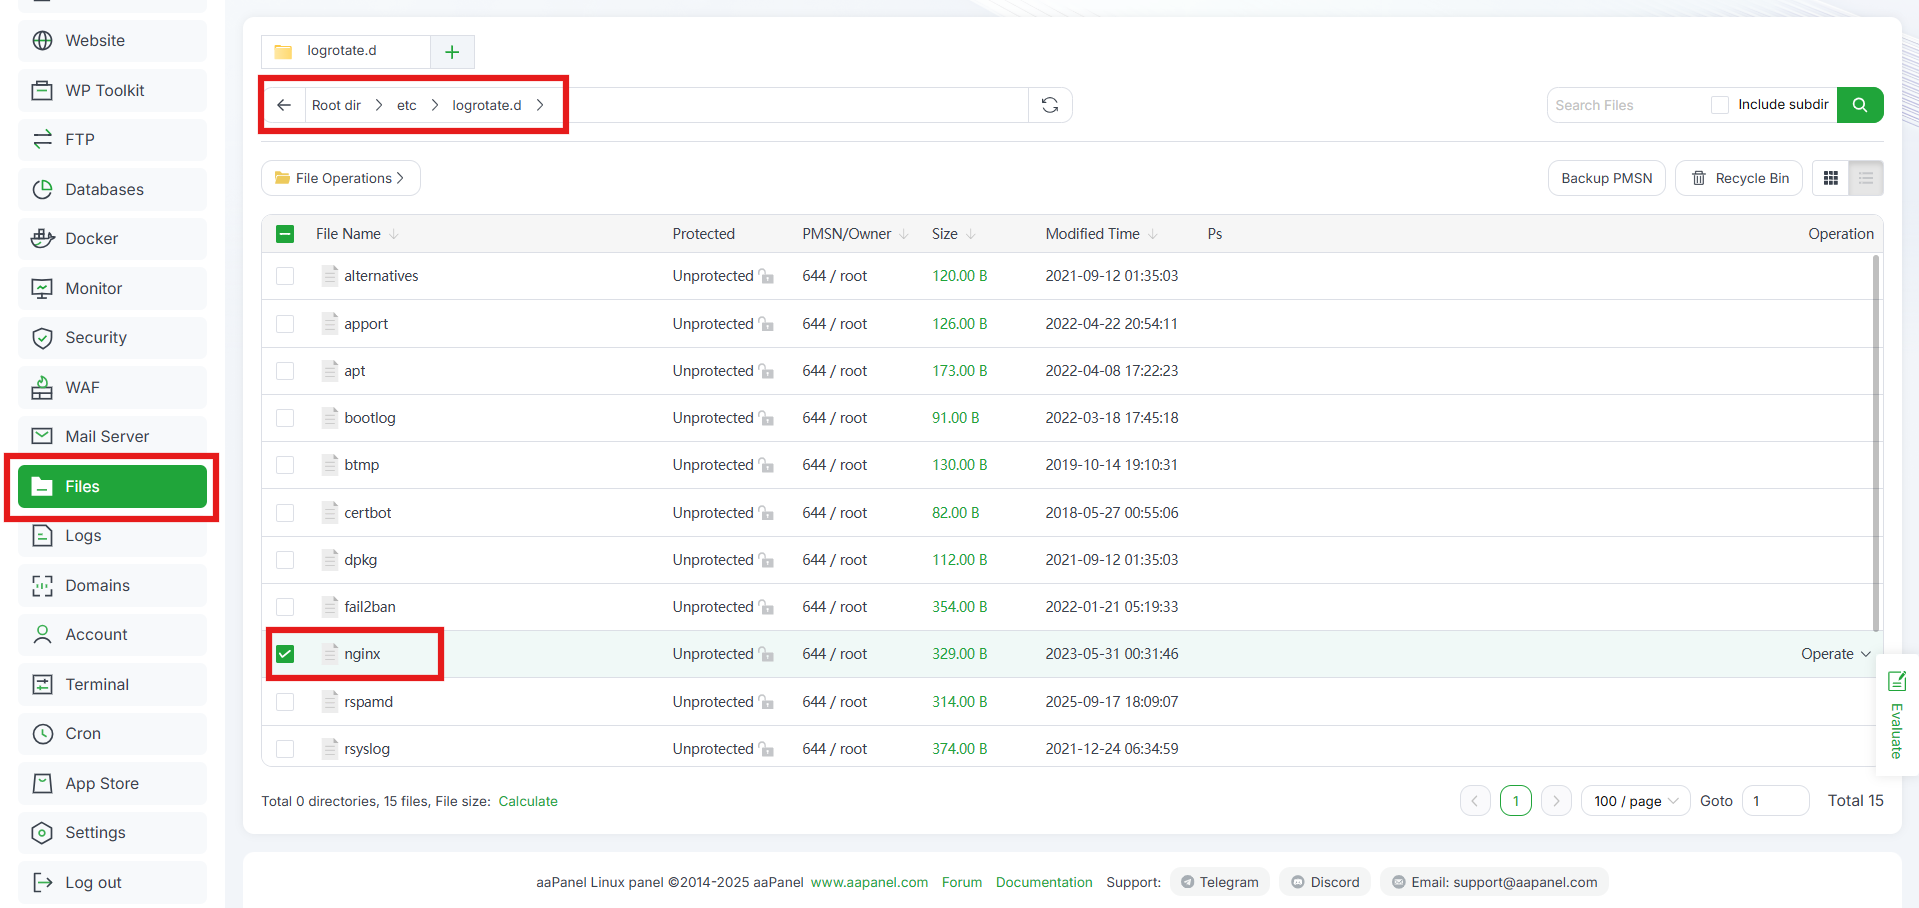The image size is (1919, 908).
Task: Open the Evaluate feedback widget
Action: click(x=1897, y=715)
